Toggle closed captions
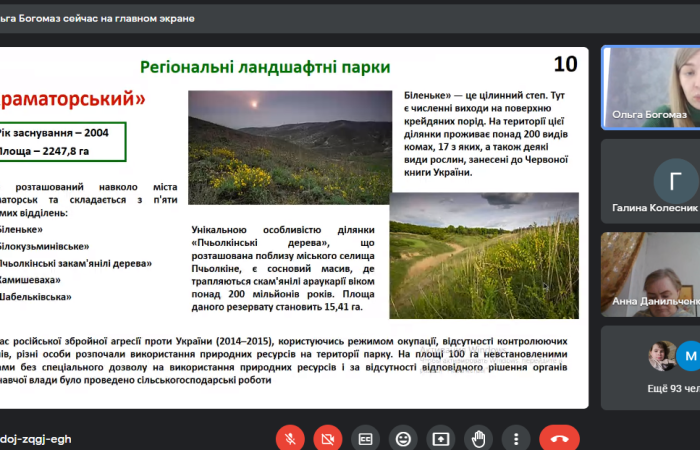The image size is (700, 450). tap(365, 438)
